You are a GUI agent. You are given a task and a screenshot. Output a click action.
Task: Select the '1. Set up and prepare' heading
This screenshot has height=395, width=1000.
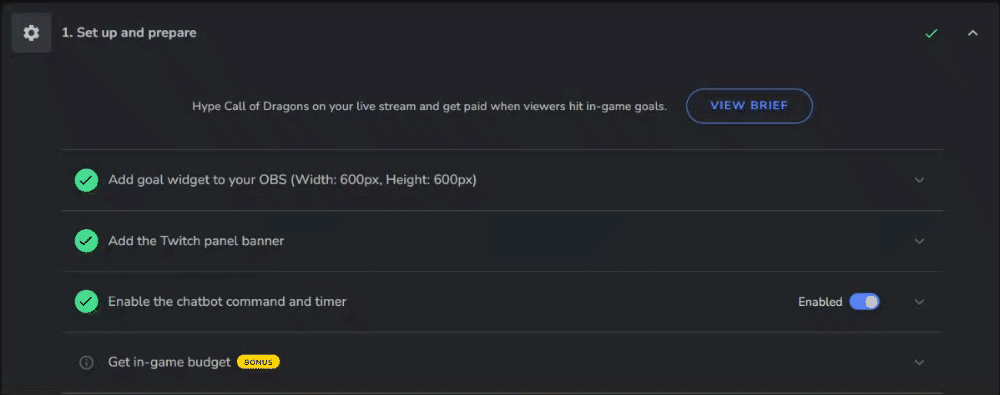tap(129, 33)
